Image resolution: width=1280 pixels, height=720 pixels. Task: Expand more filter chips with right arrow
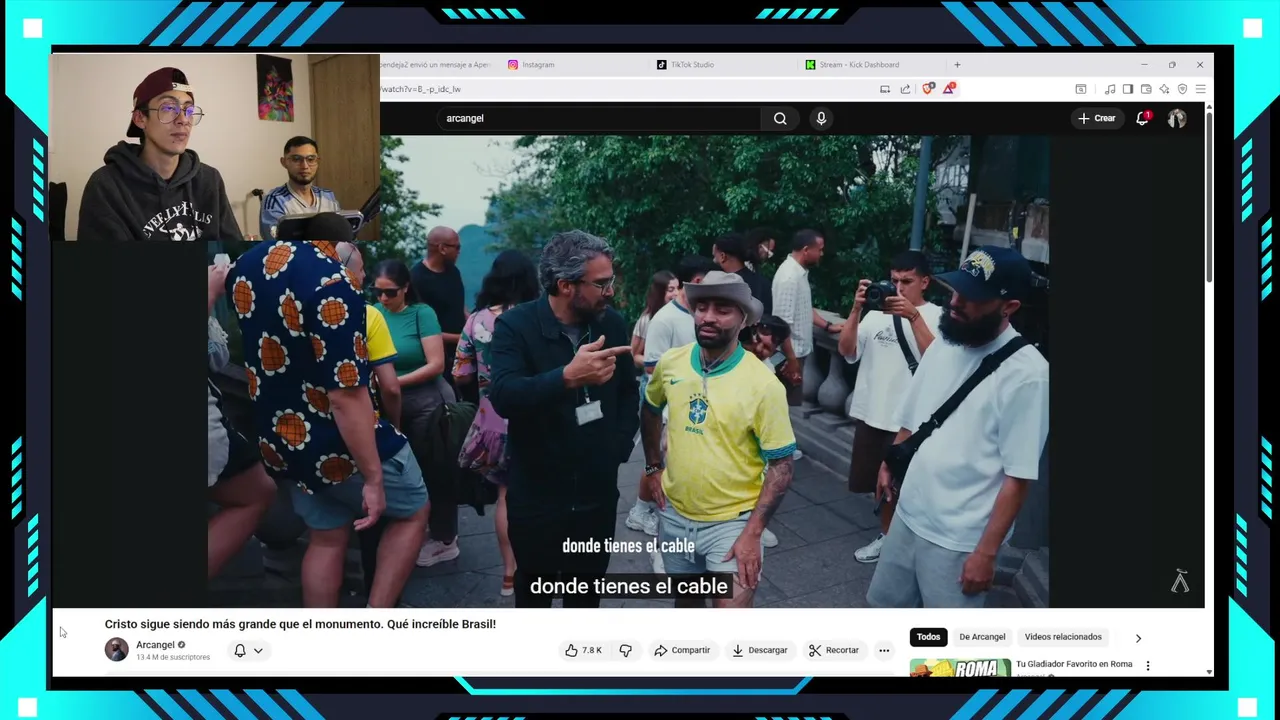click(x=1138, y=638)
